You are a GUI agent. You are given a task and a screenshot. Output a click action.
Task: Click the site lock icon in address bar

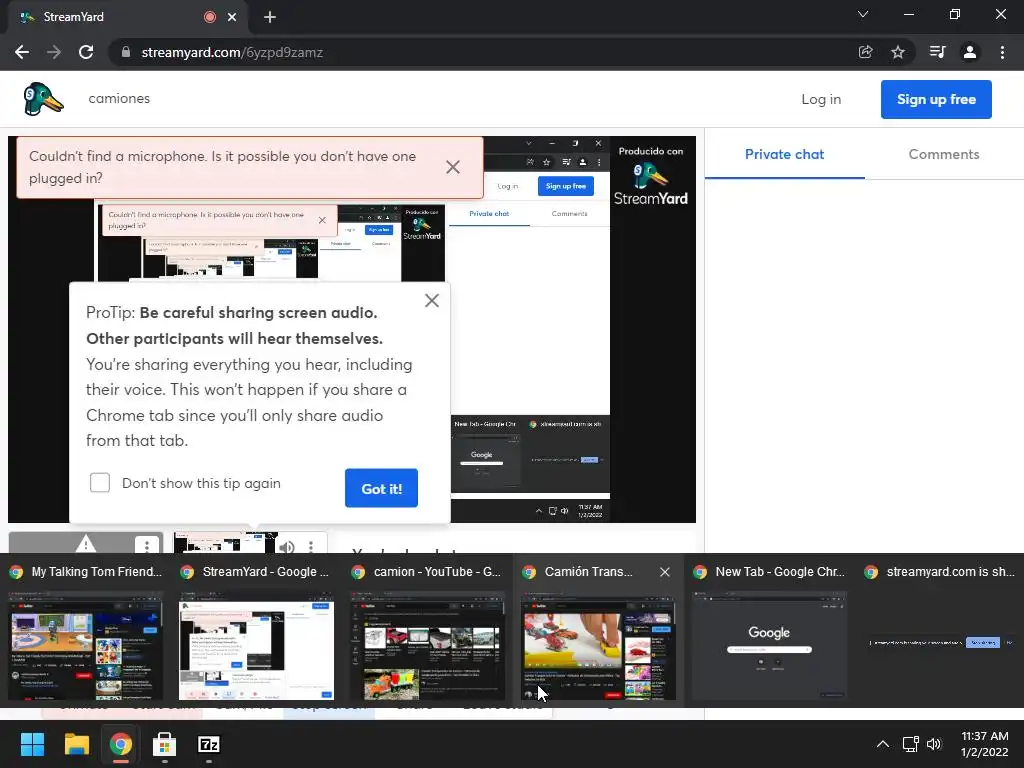coord(126,52)
